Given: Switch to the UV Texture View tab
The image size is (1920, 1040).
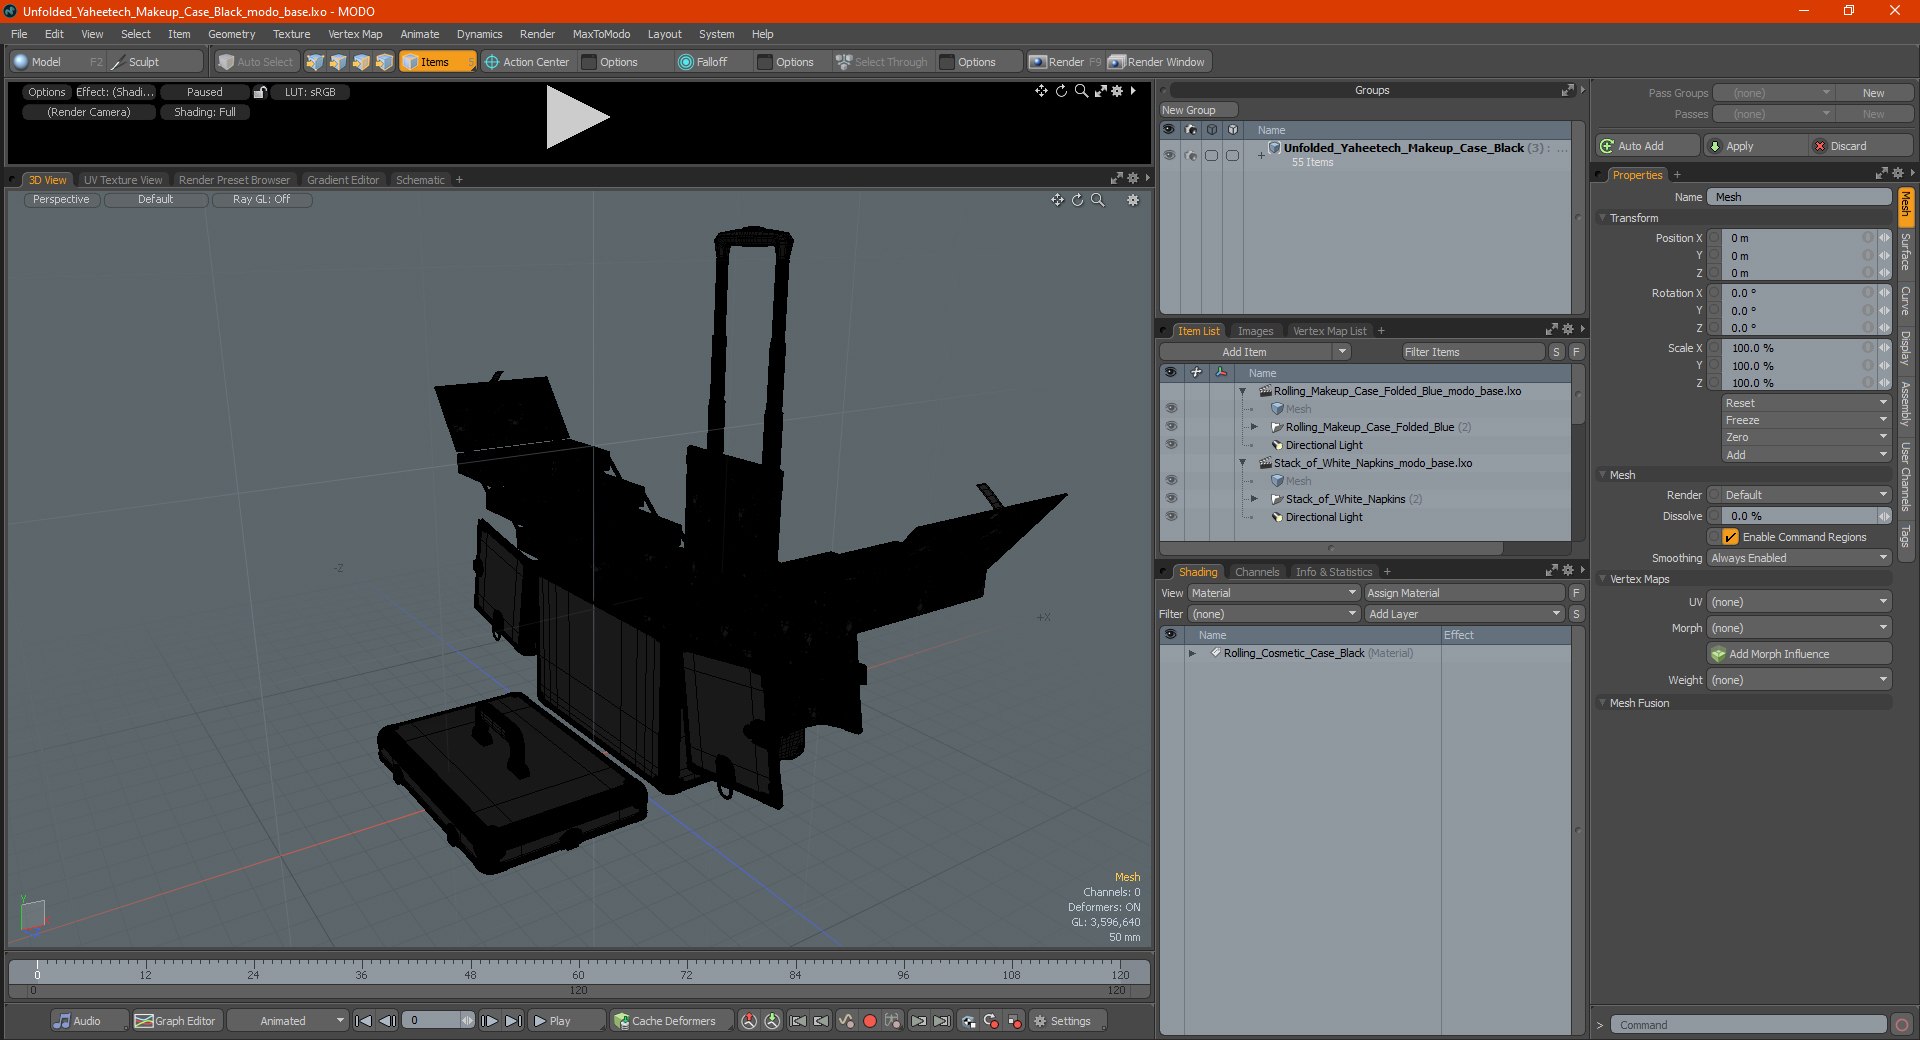Looking at the screenshot, I should pyautogui.click(x=123, y=180).
